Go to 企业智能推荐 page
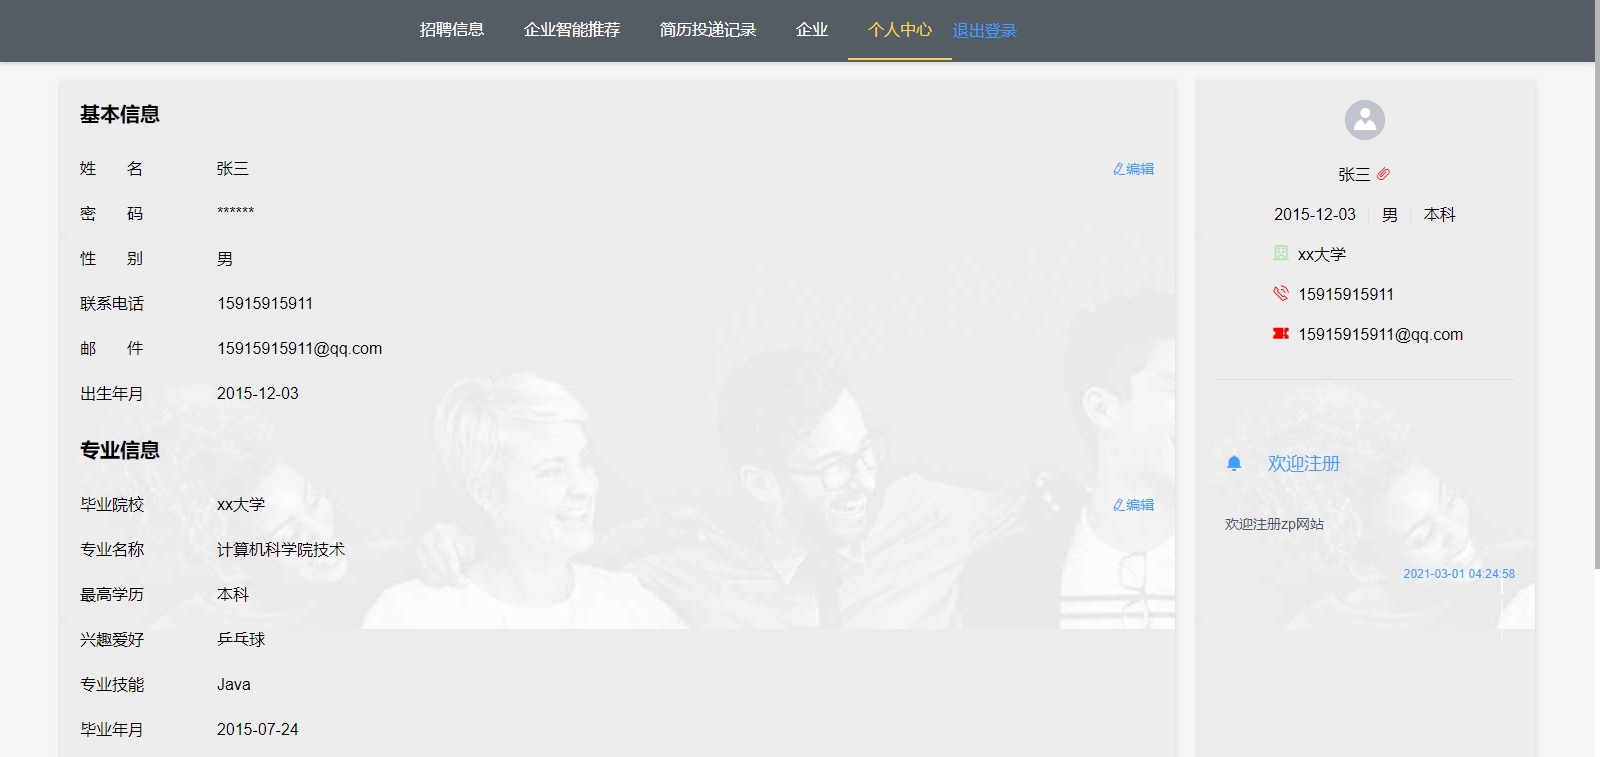1600x757 pixels. [572, 30]
